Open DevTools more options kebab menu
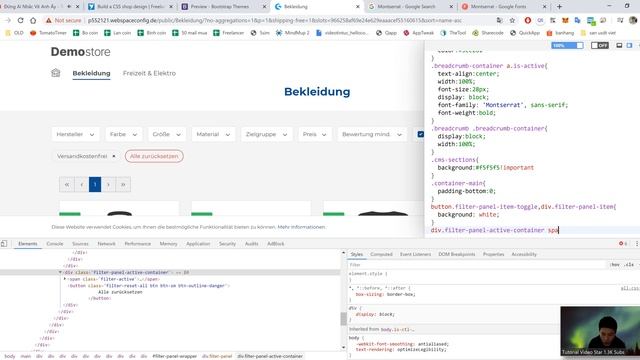Screen dimensions: 640x360 636,244
